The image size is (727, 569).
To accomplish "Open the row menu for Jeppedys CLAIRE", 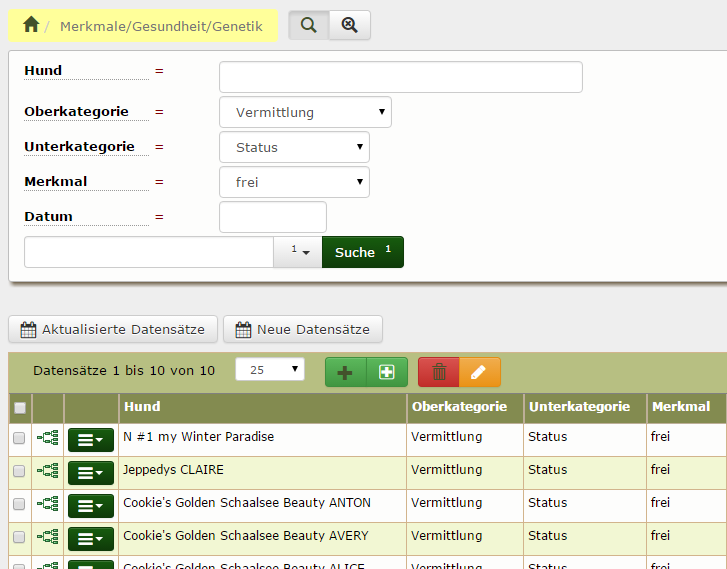I will pos(90,472).
